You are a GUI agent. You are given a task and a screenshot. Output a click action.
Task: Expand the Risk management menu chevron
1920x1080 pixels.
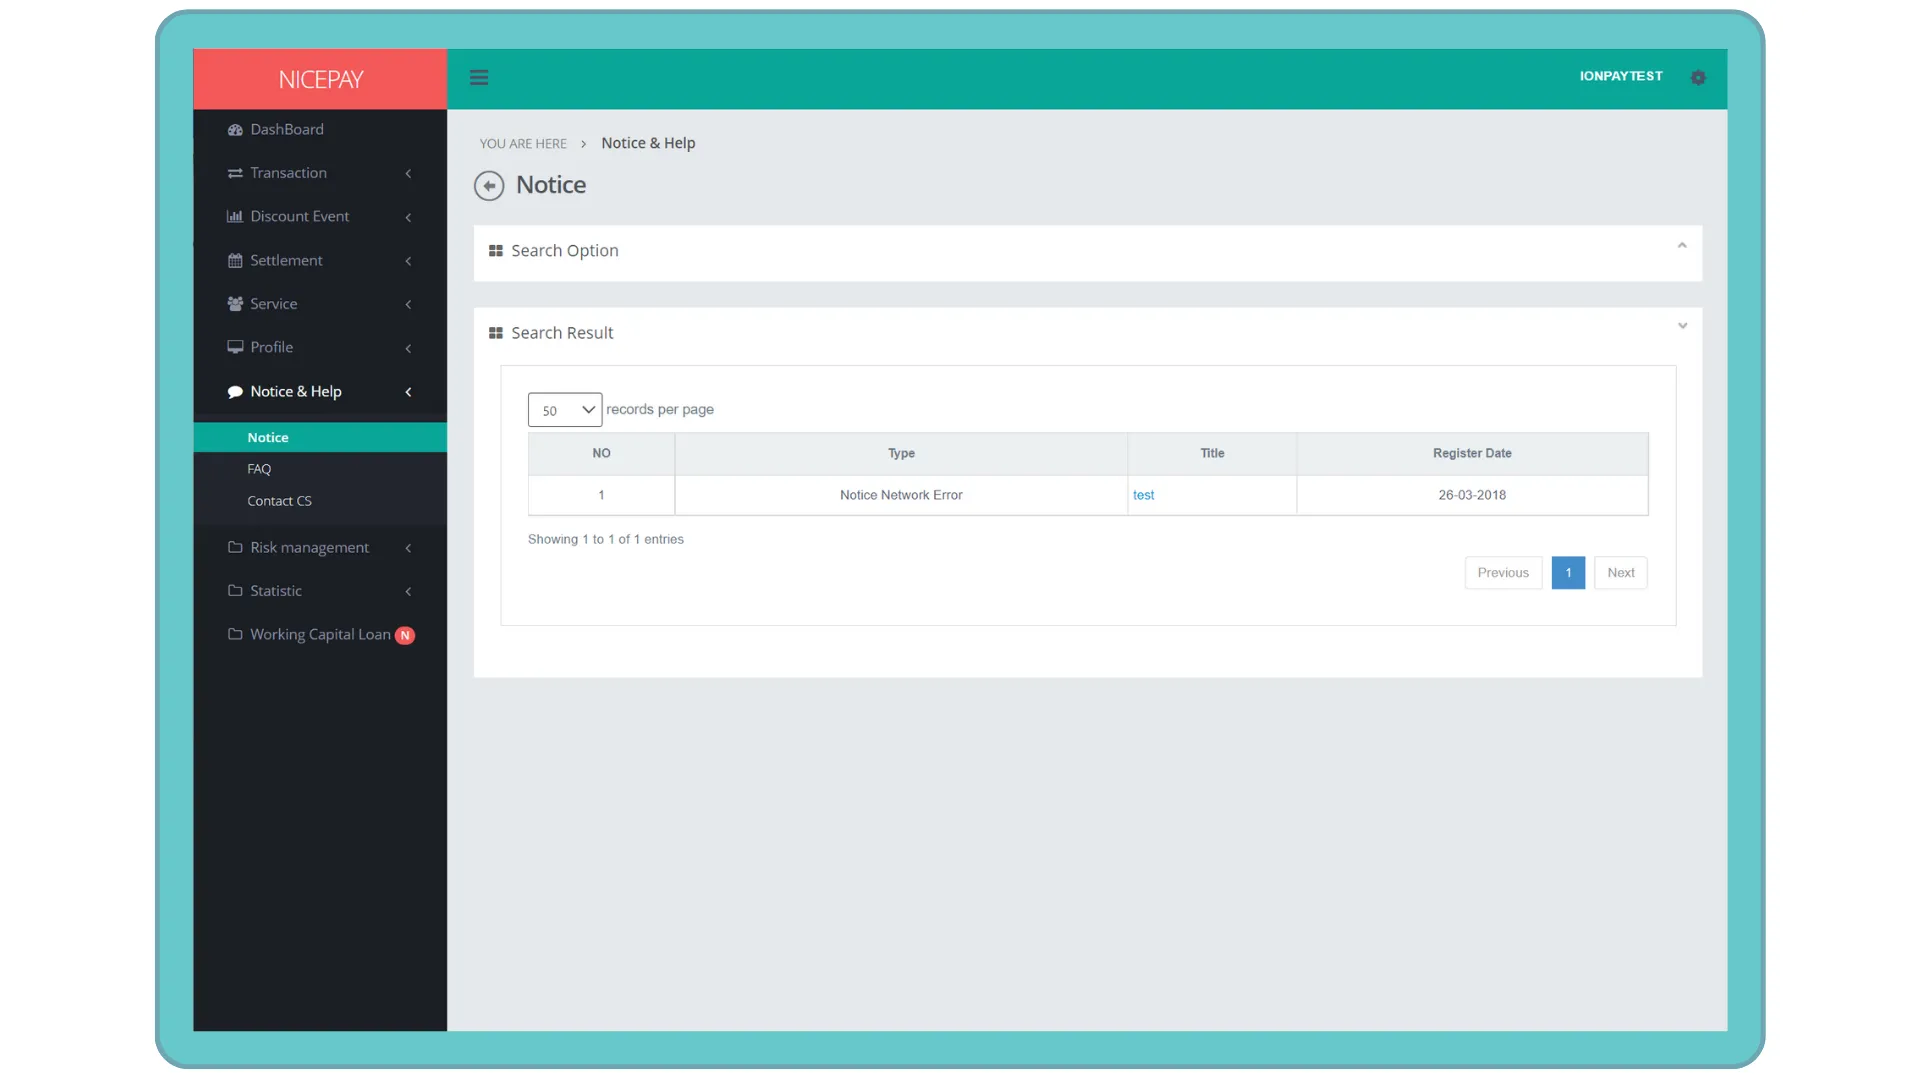pos(408,548)
